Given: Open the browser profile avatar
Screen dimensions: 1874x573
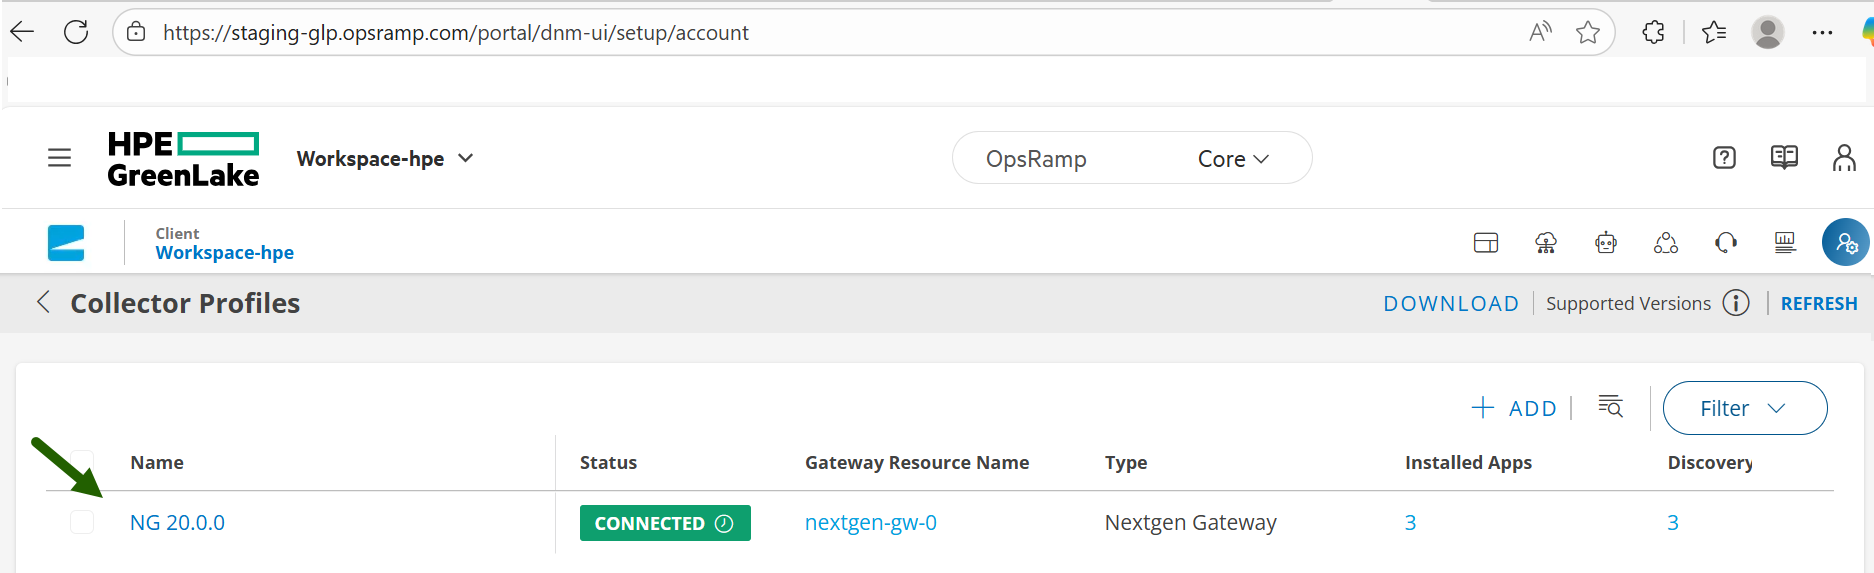Looking at the screenshot, I should point(1768,32).
